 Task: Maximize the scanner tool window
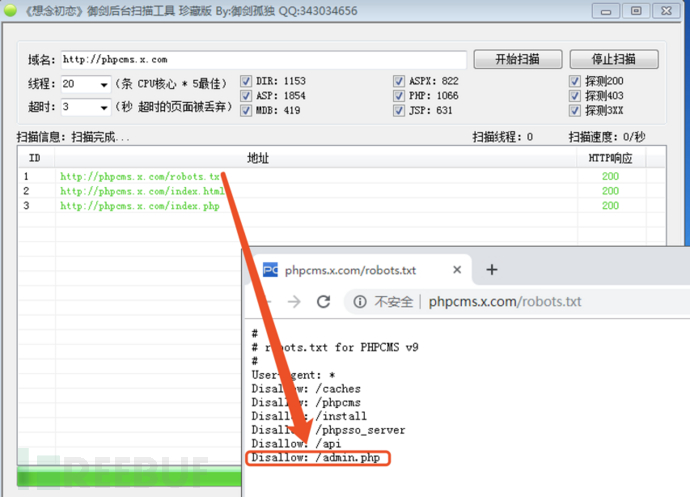point(636,11)
